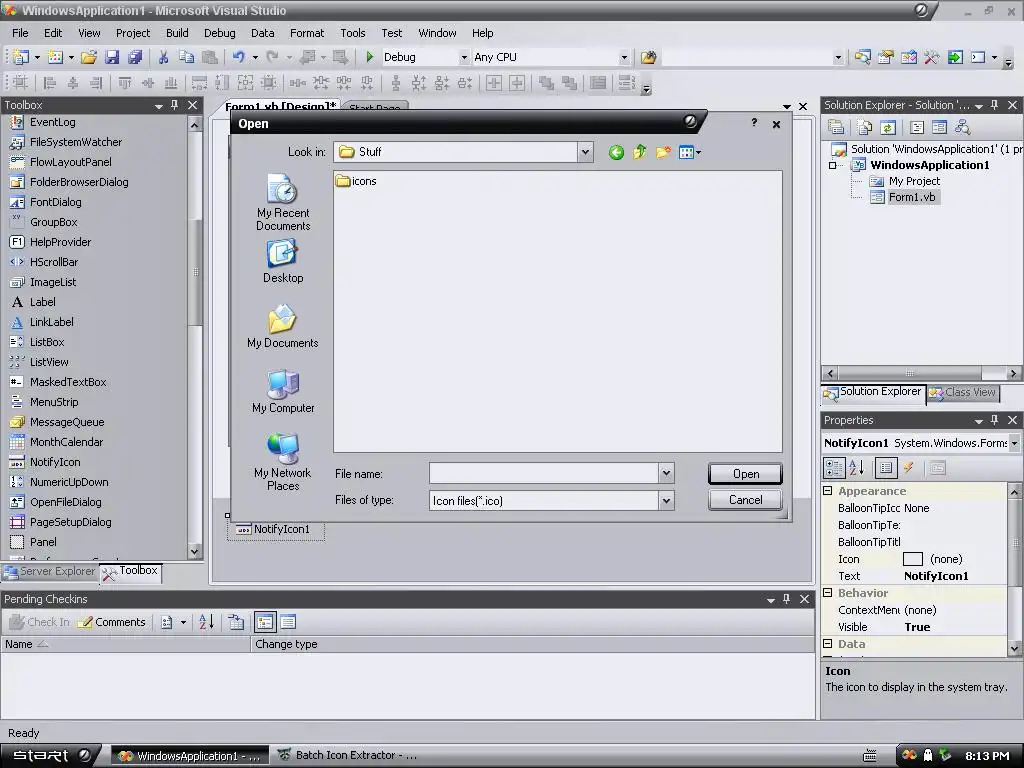Viewport: 1024px width, 768px height.
Task: Jump to My Recent Documents place
Action: pos(283,202)
